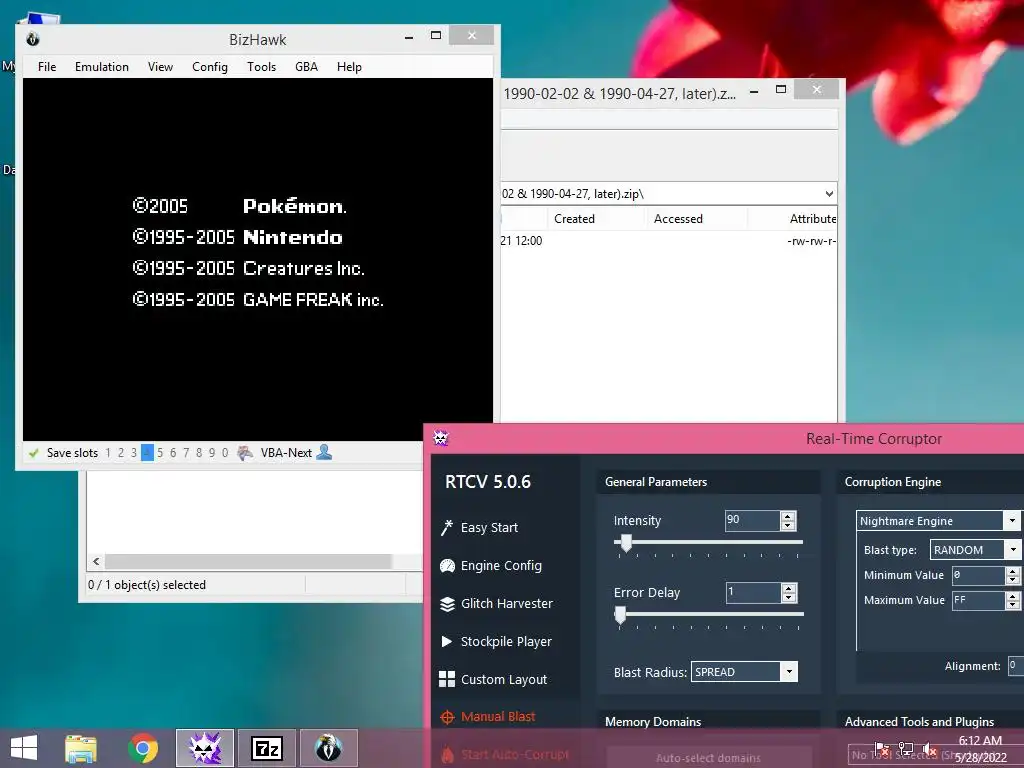
Task: Open the Blast type dropdown showing RANDOM
Action: coord(1012,550)
